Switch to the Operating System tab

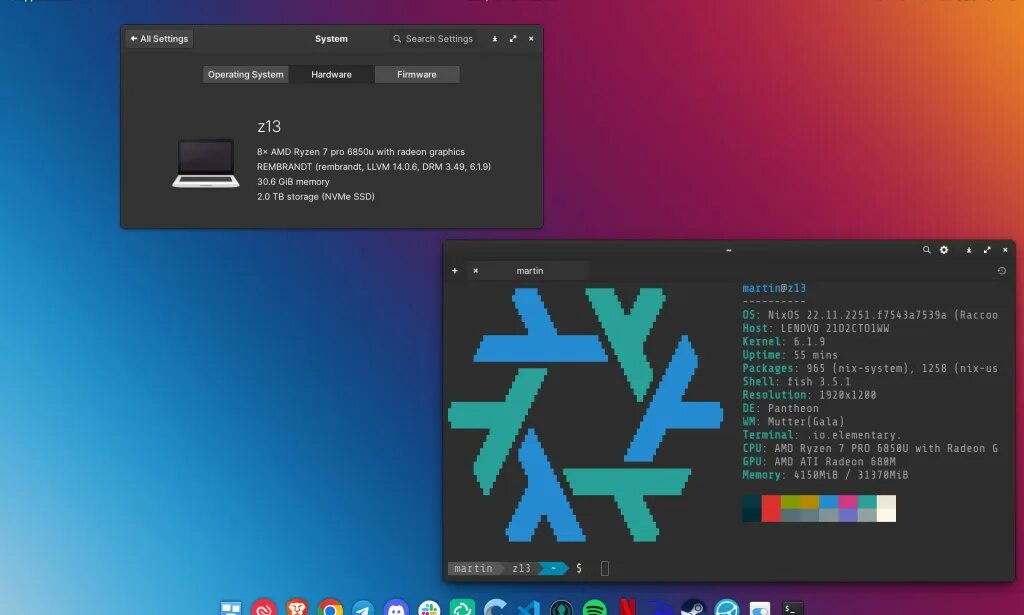(246, 74)
